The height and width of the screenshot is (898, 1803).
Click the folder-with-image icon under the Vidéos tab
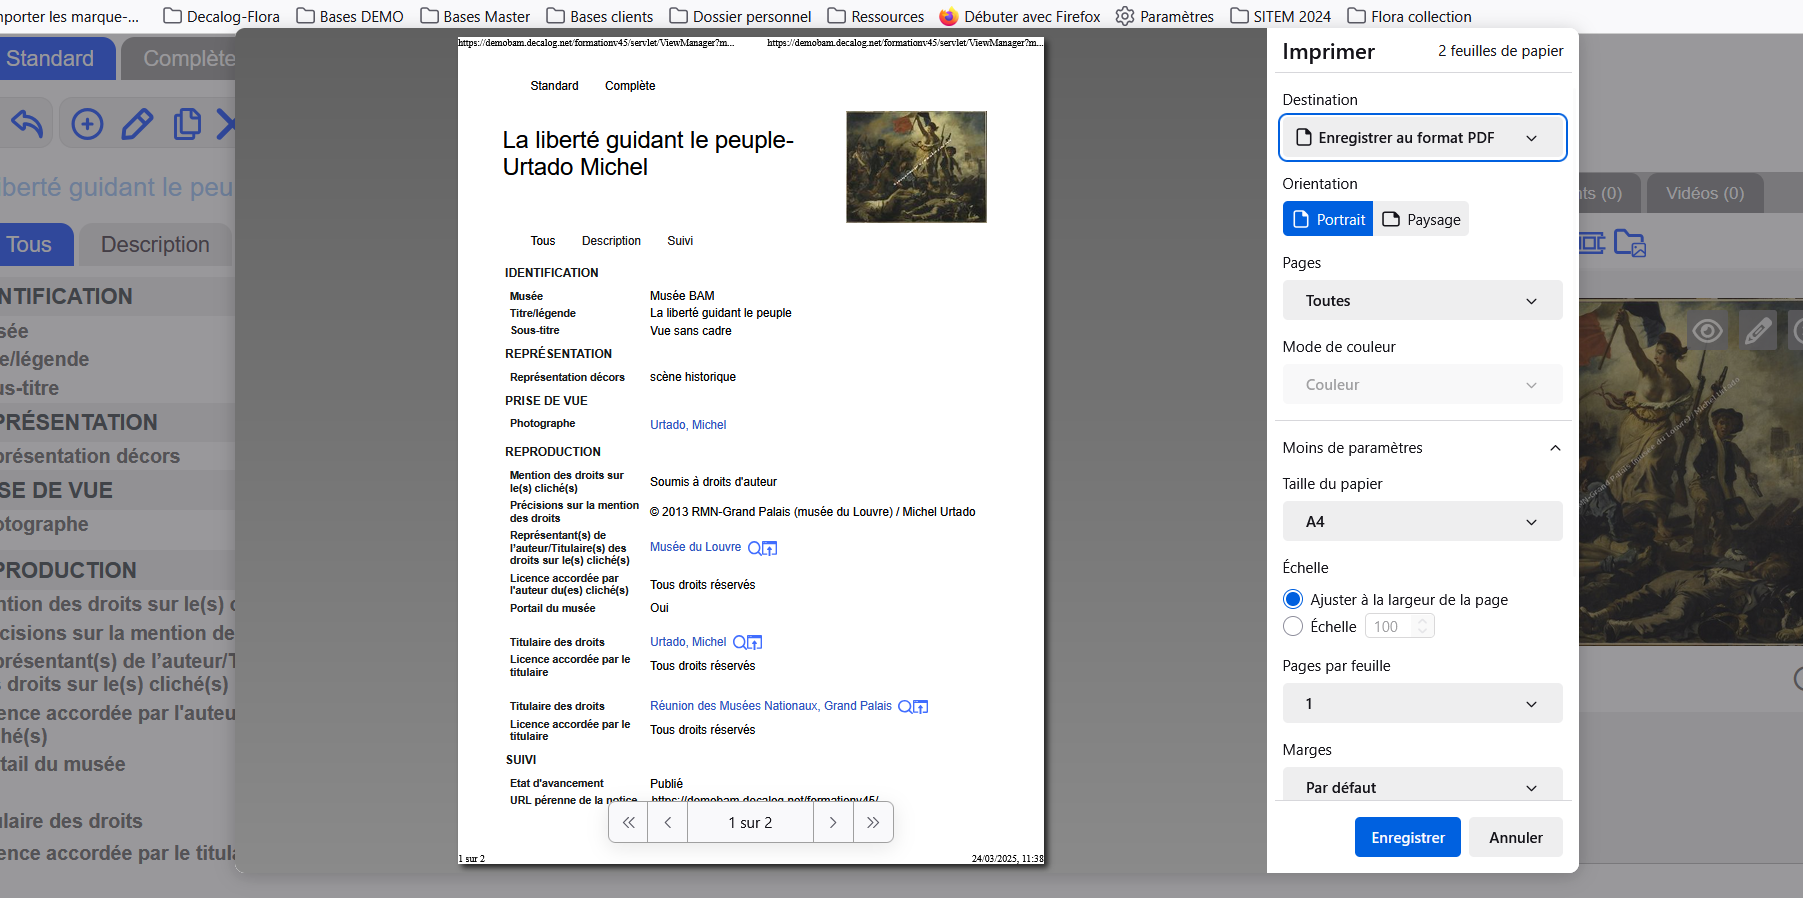coord(1630,243)
